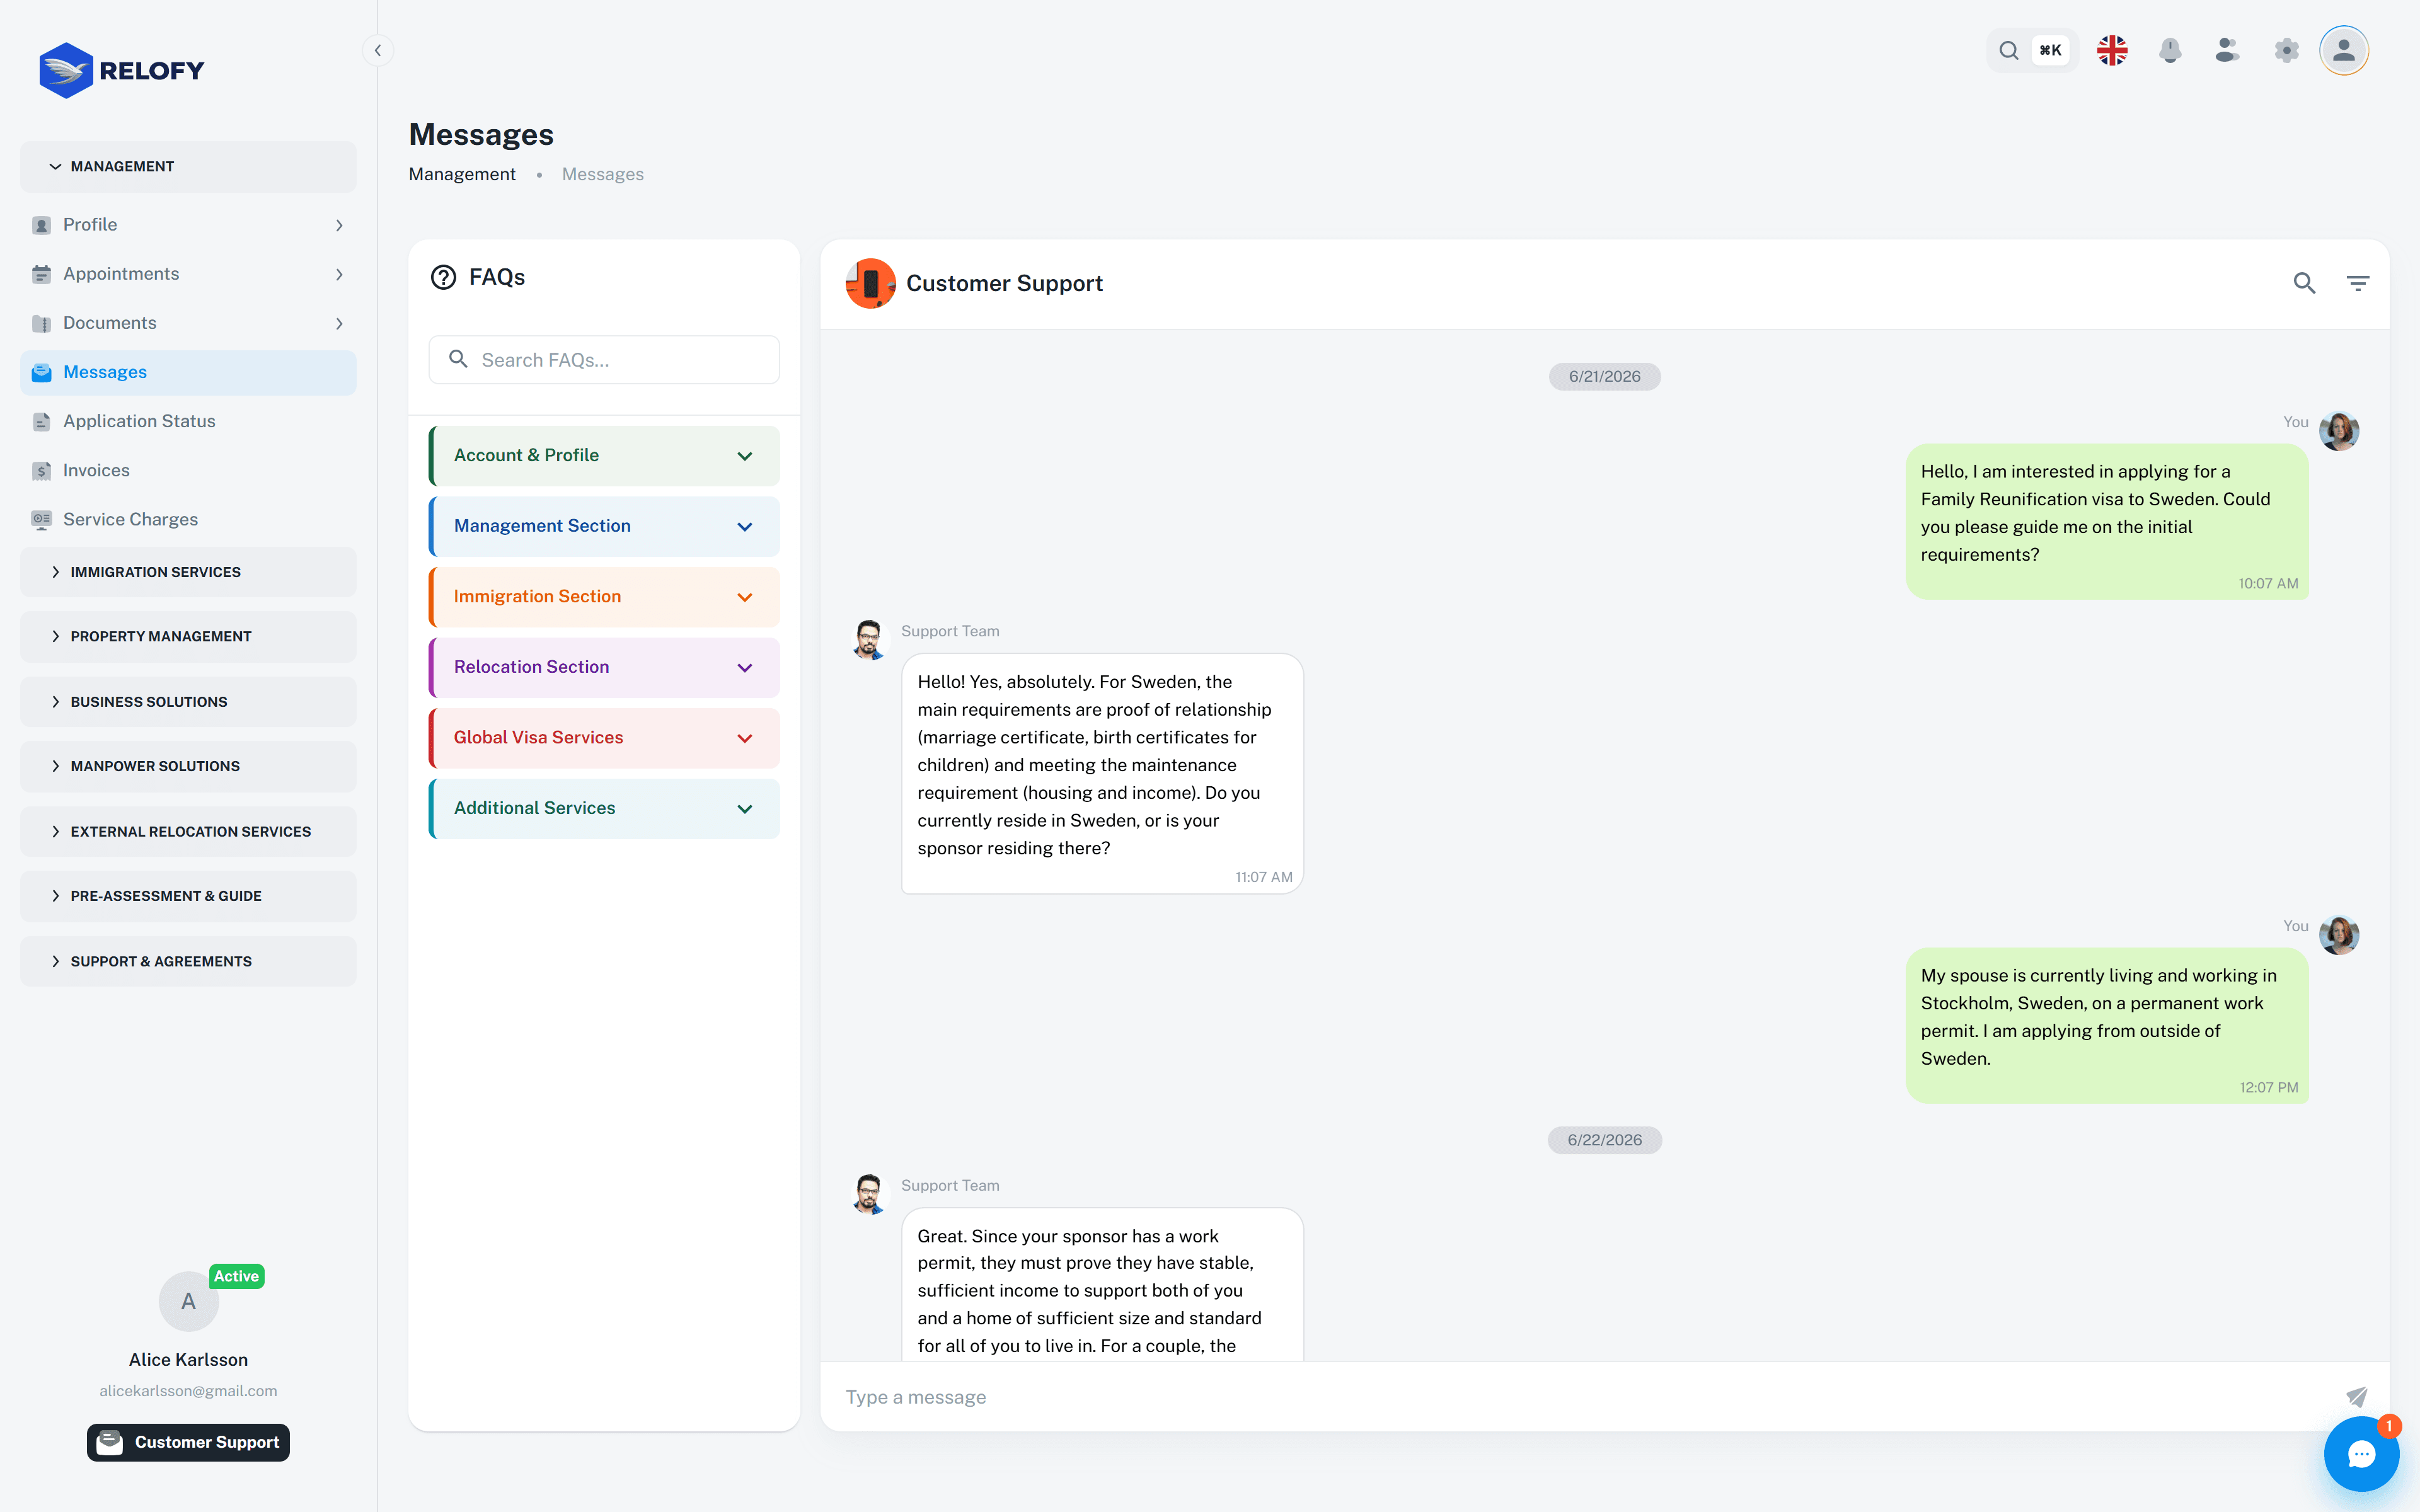The image size is (2420, 1512).
Task: Expand the PROPERTY MANAGEMENT group
Action: (188, 636)
